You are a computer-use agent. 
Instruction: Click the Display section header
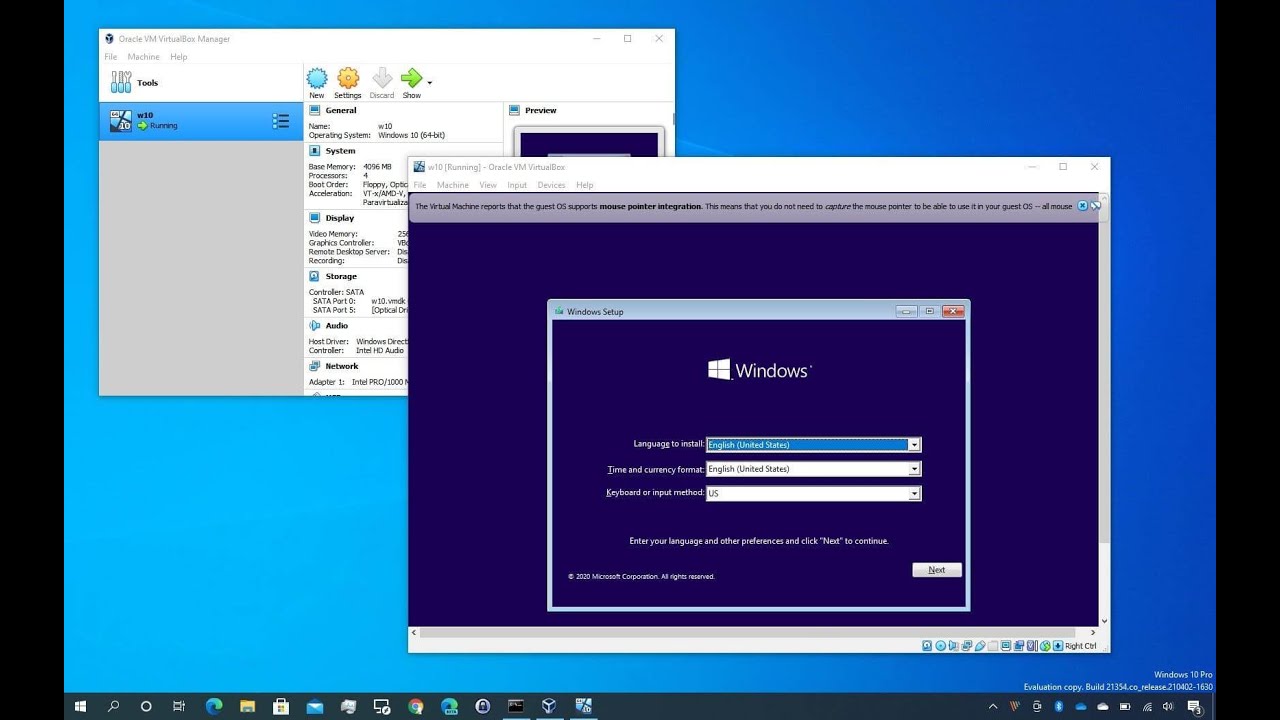point(340,218)
